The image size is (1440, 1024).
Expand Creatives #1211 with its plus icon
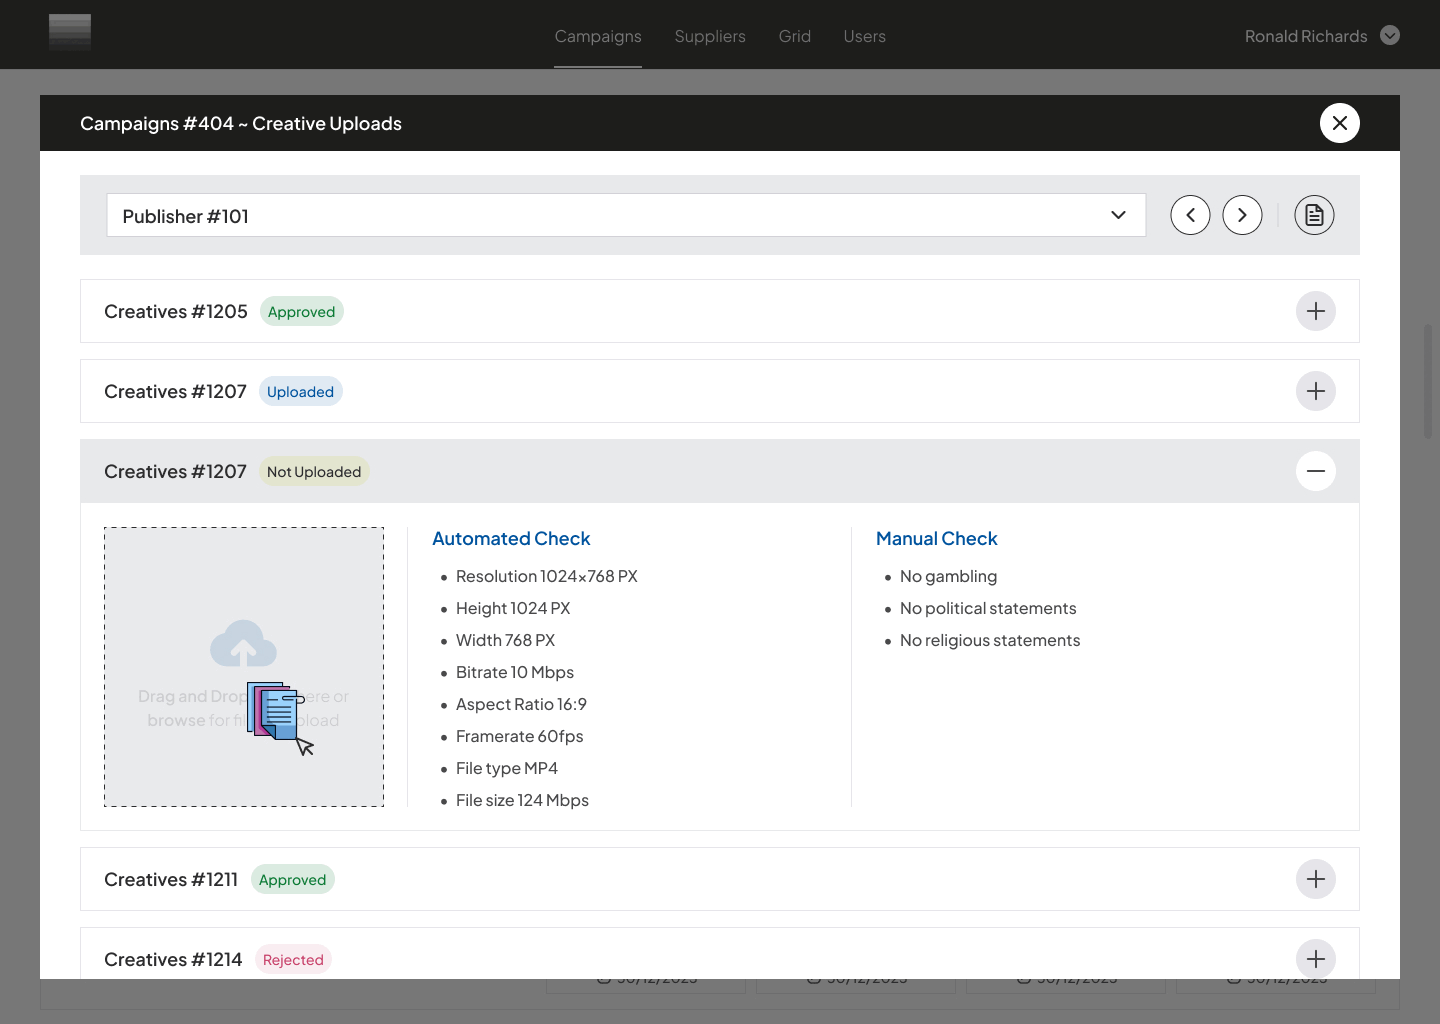click(x=1316, y=879)
